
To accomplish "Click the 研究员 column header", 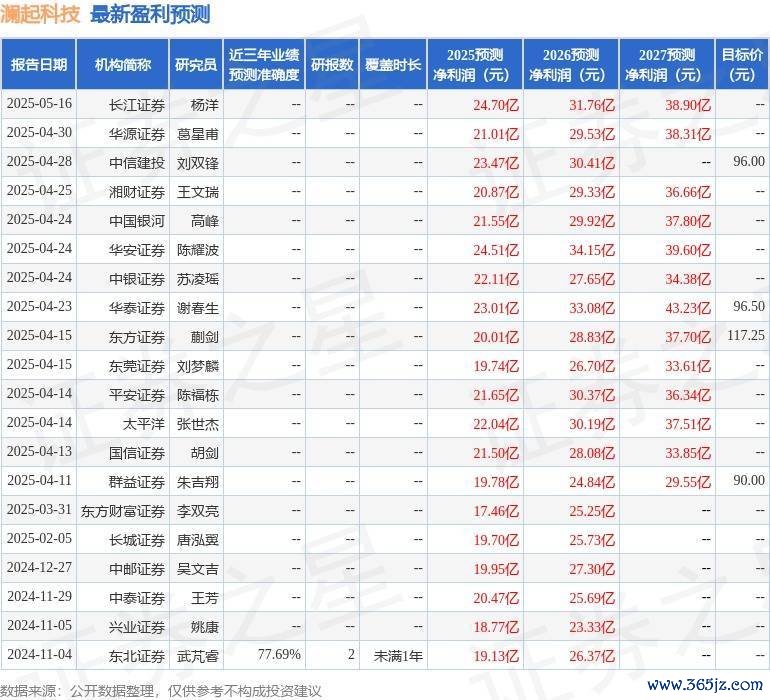I will click(x=196, y=64).
